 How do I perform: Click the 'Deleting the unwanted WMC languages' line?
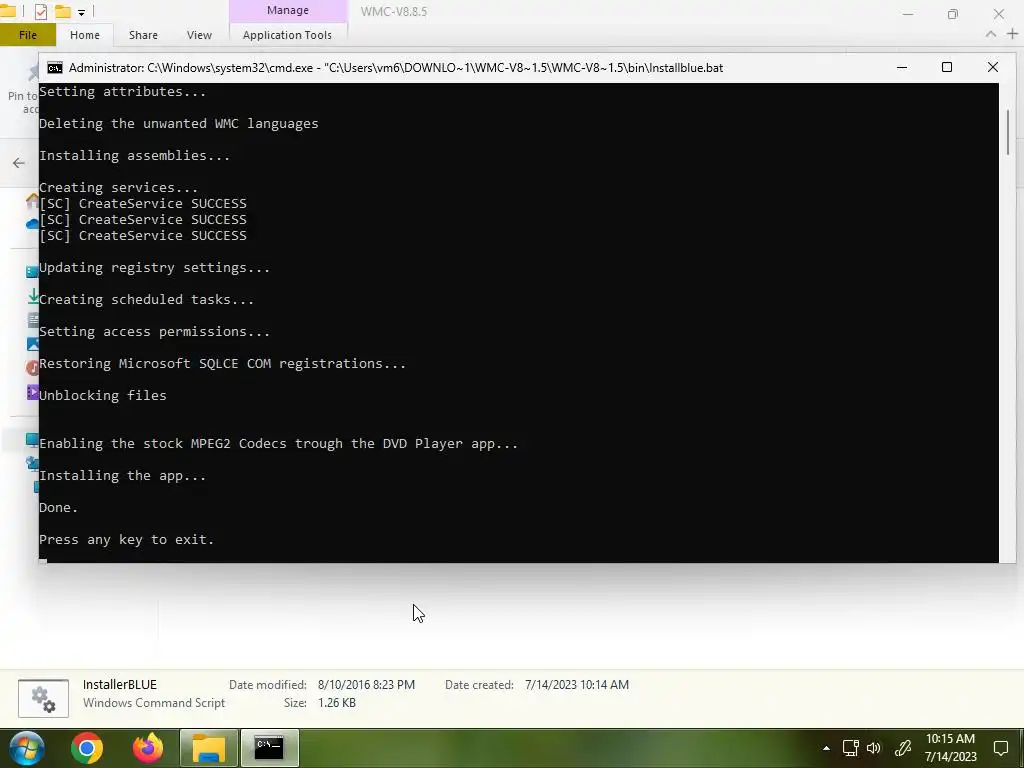tap(179, 123)
